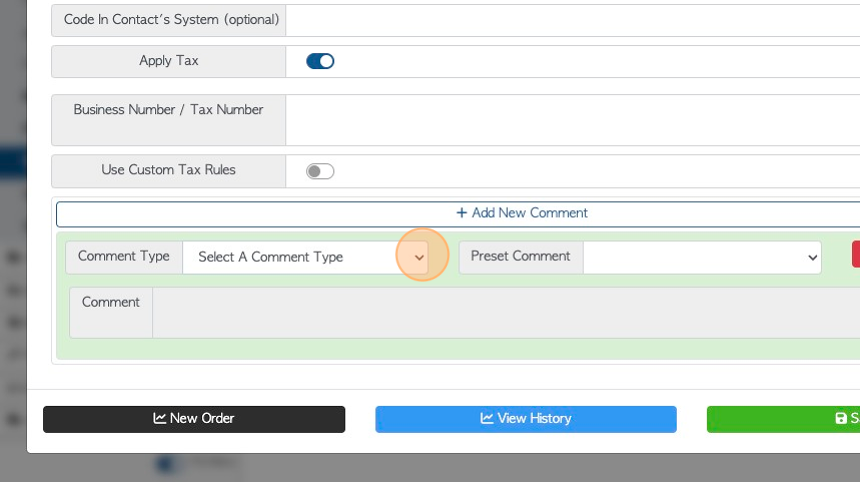Click the Comment Type field label
This screenshot has width=860, height=482.
(124, 257)
